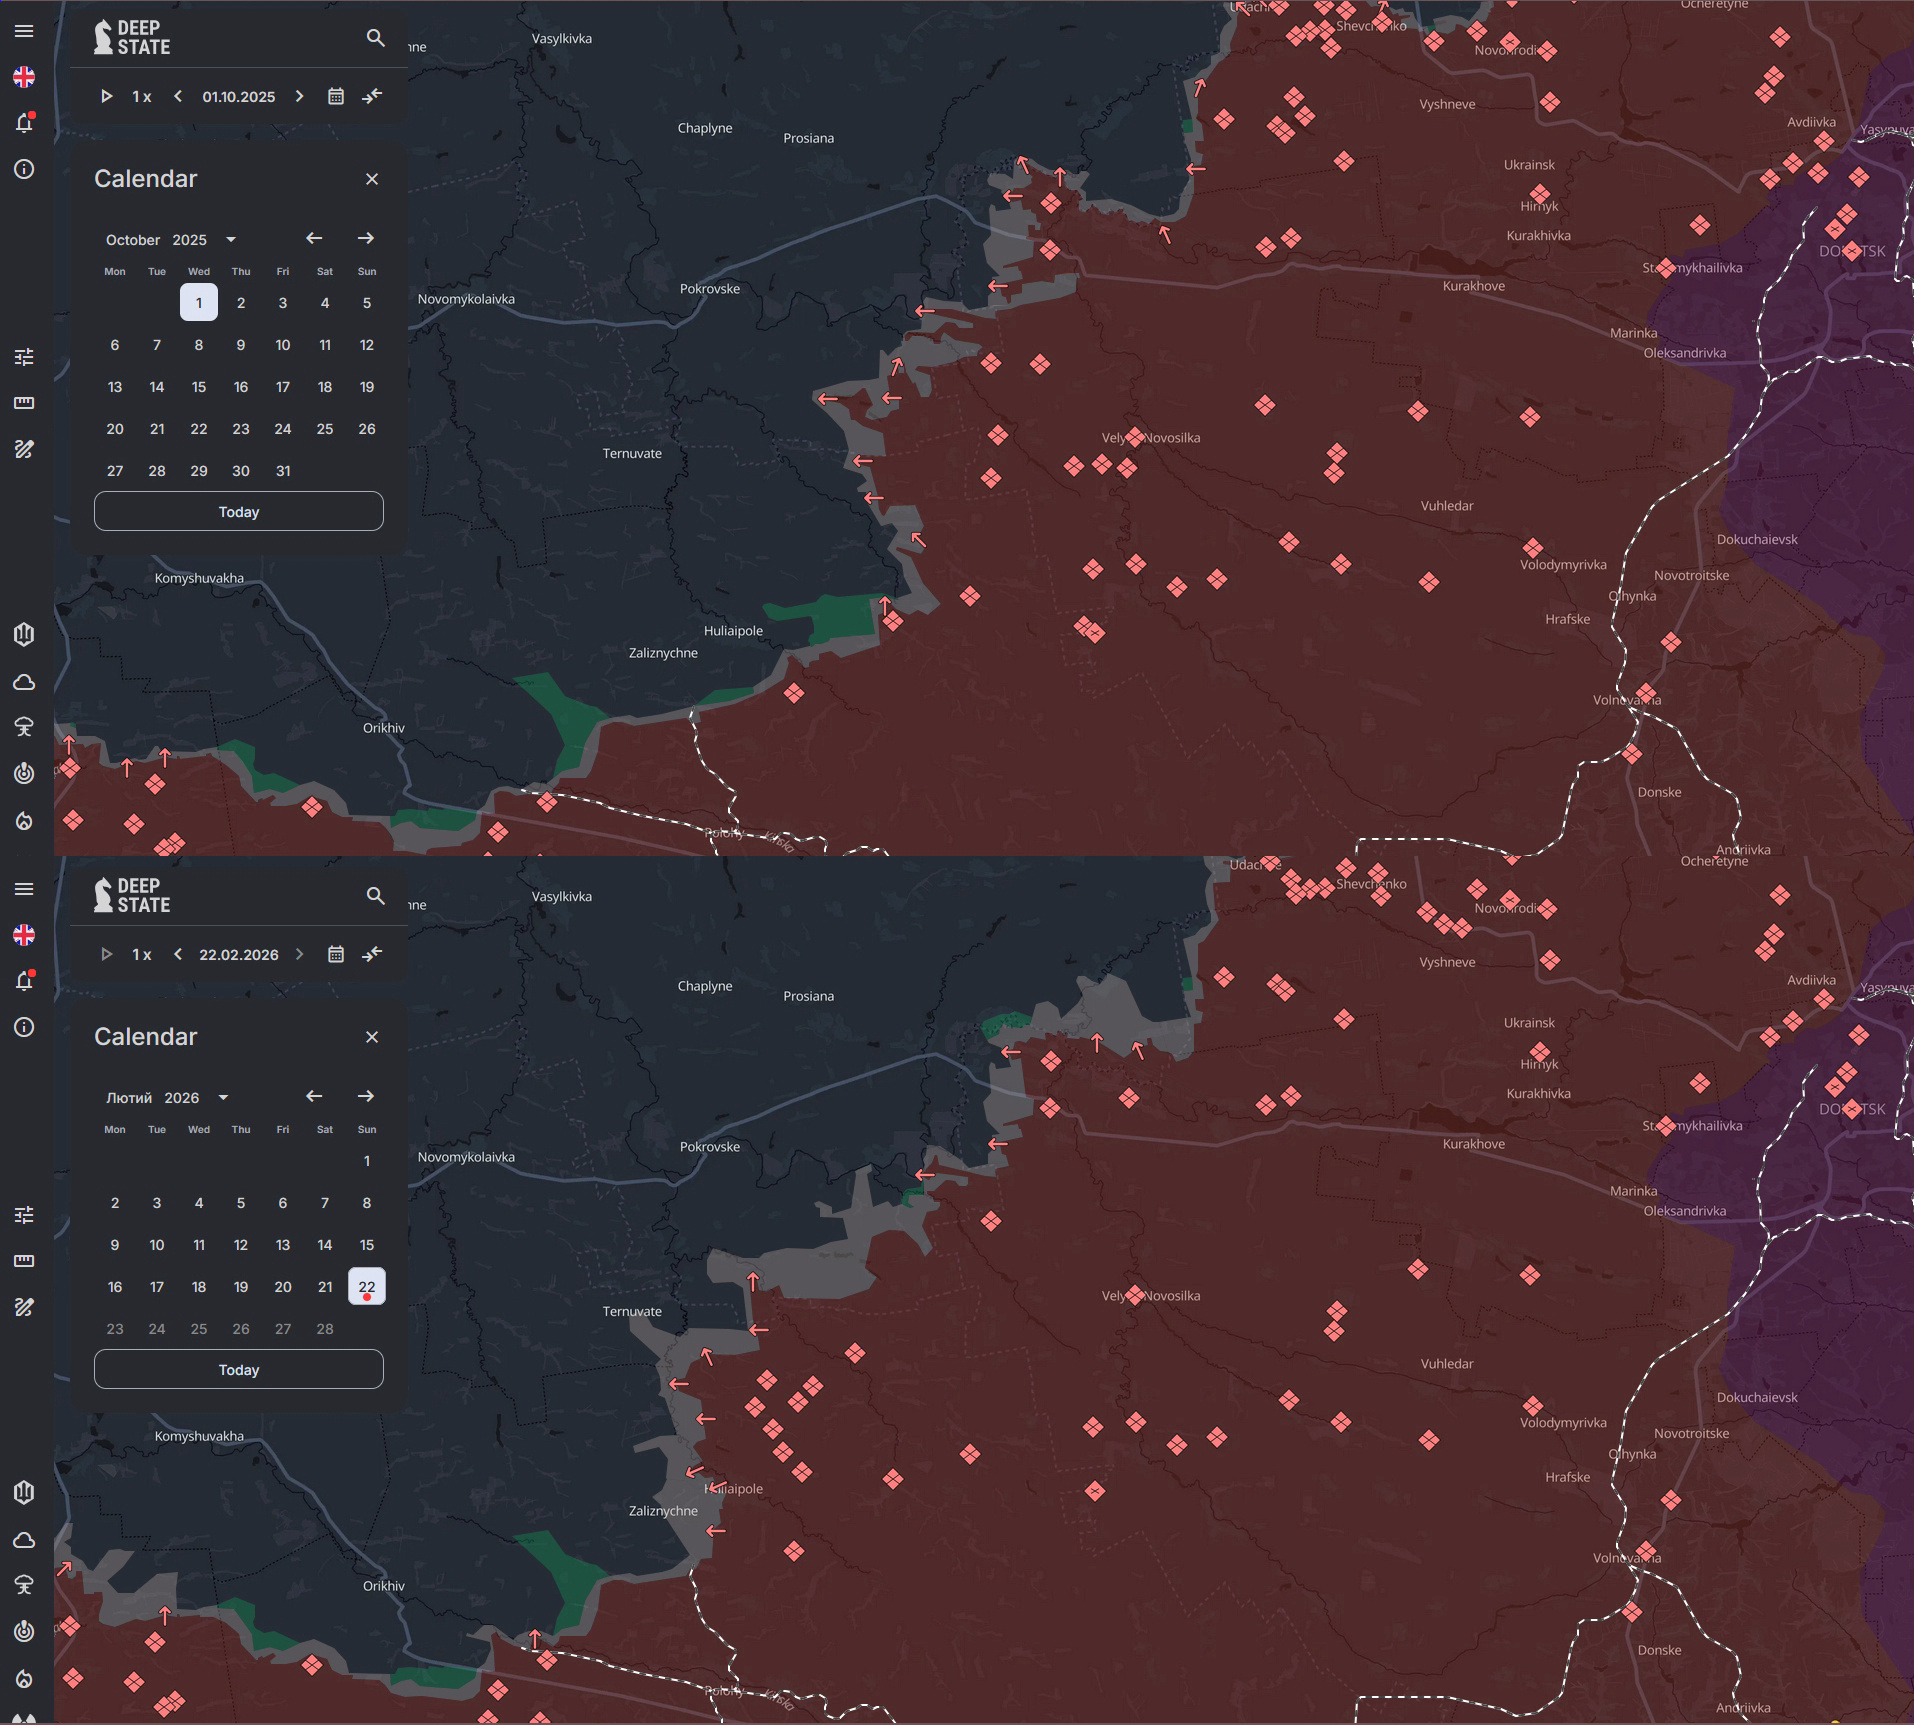Go to previous month from October 2025
1914x1725 pixels.
pyautogui.click(x=314, y=238)
